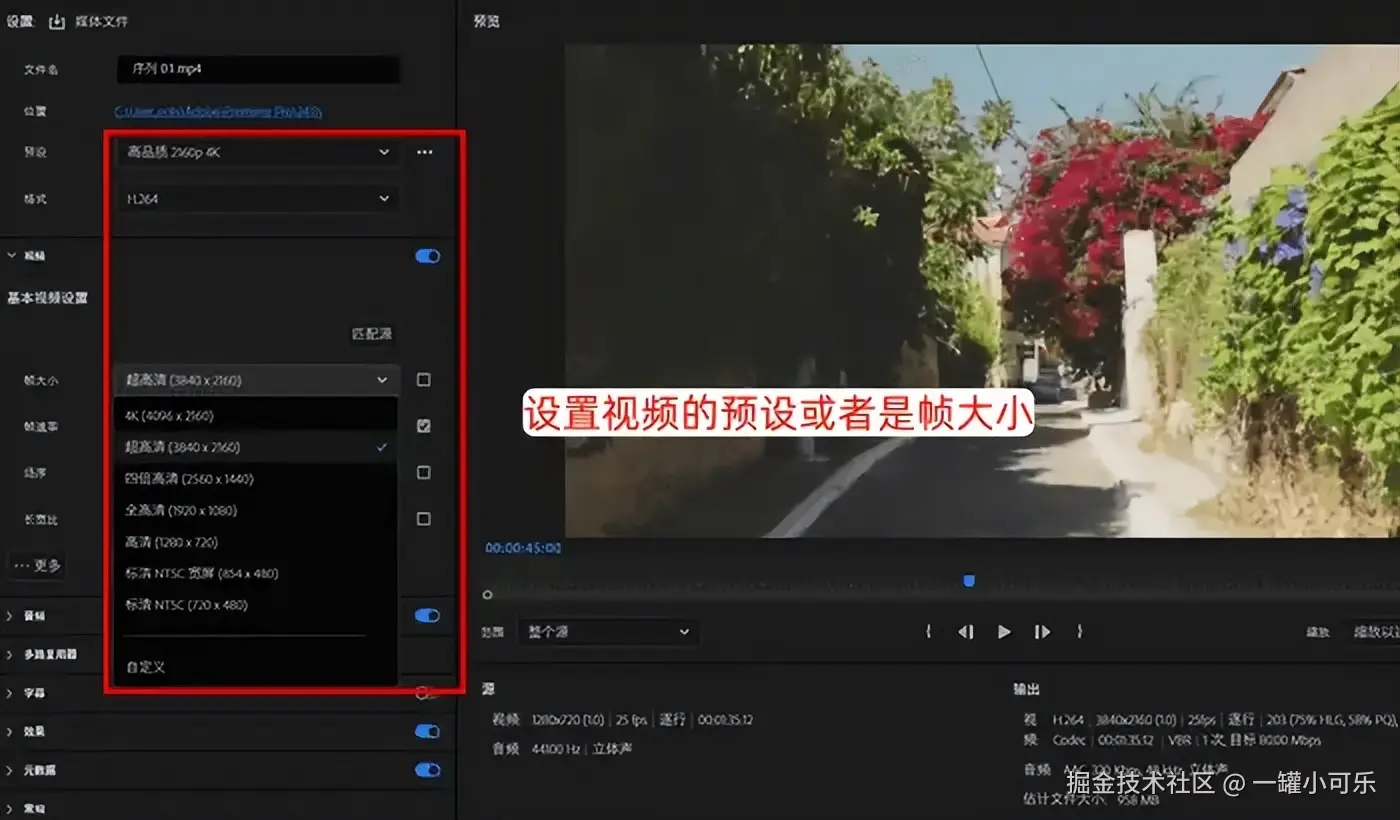Image resolution: width=1400 pixels, height=820 pixels.
Task: Expand the 元数据 section
Action: [11, 770]
